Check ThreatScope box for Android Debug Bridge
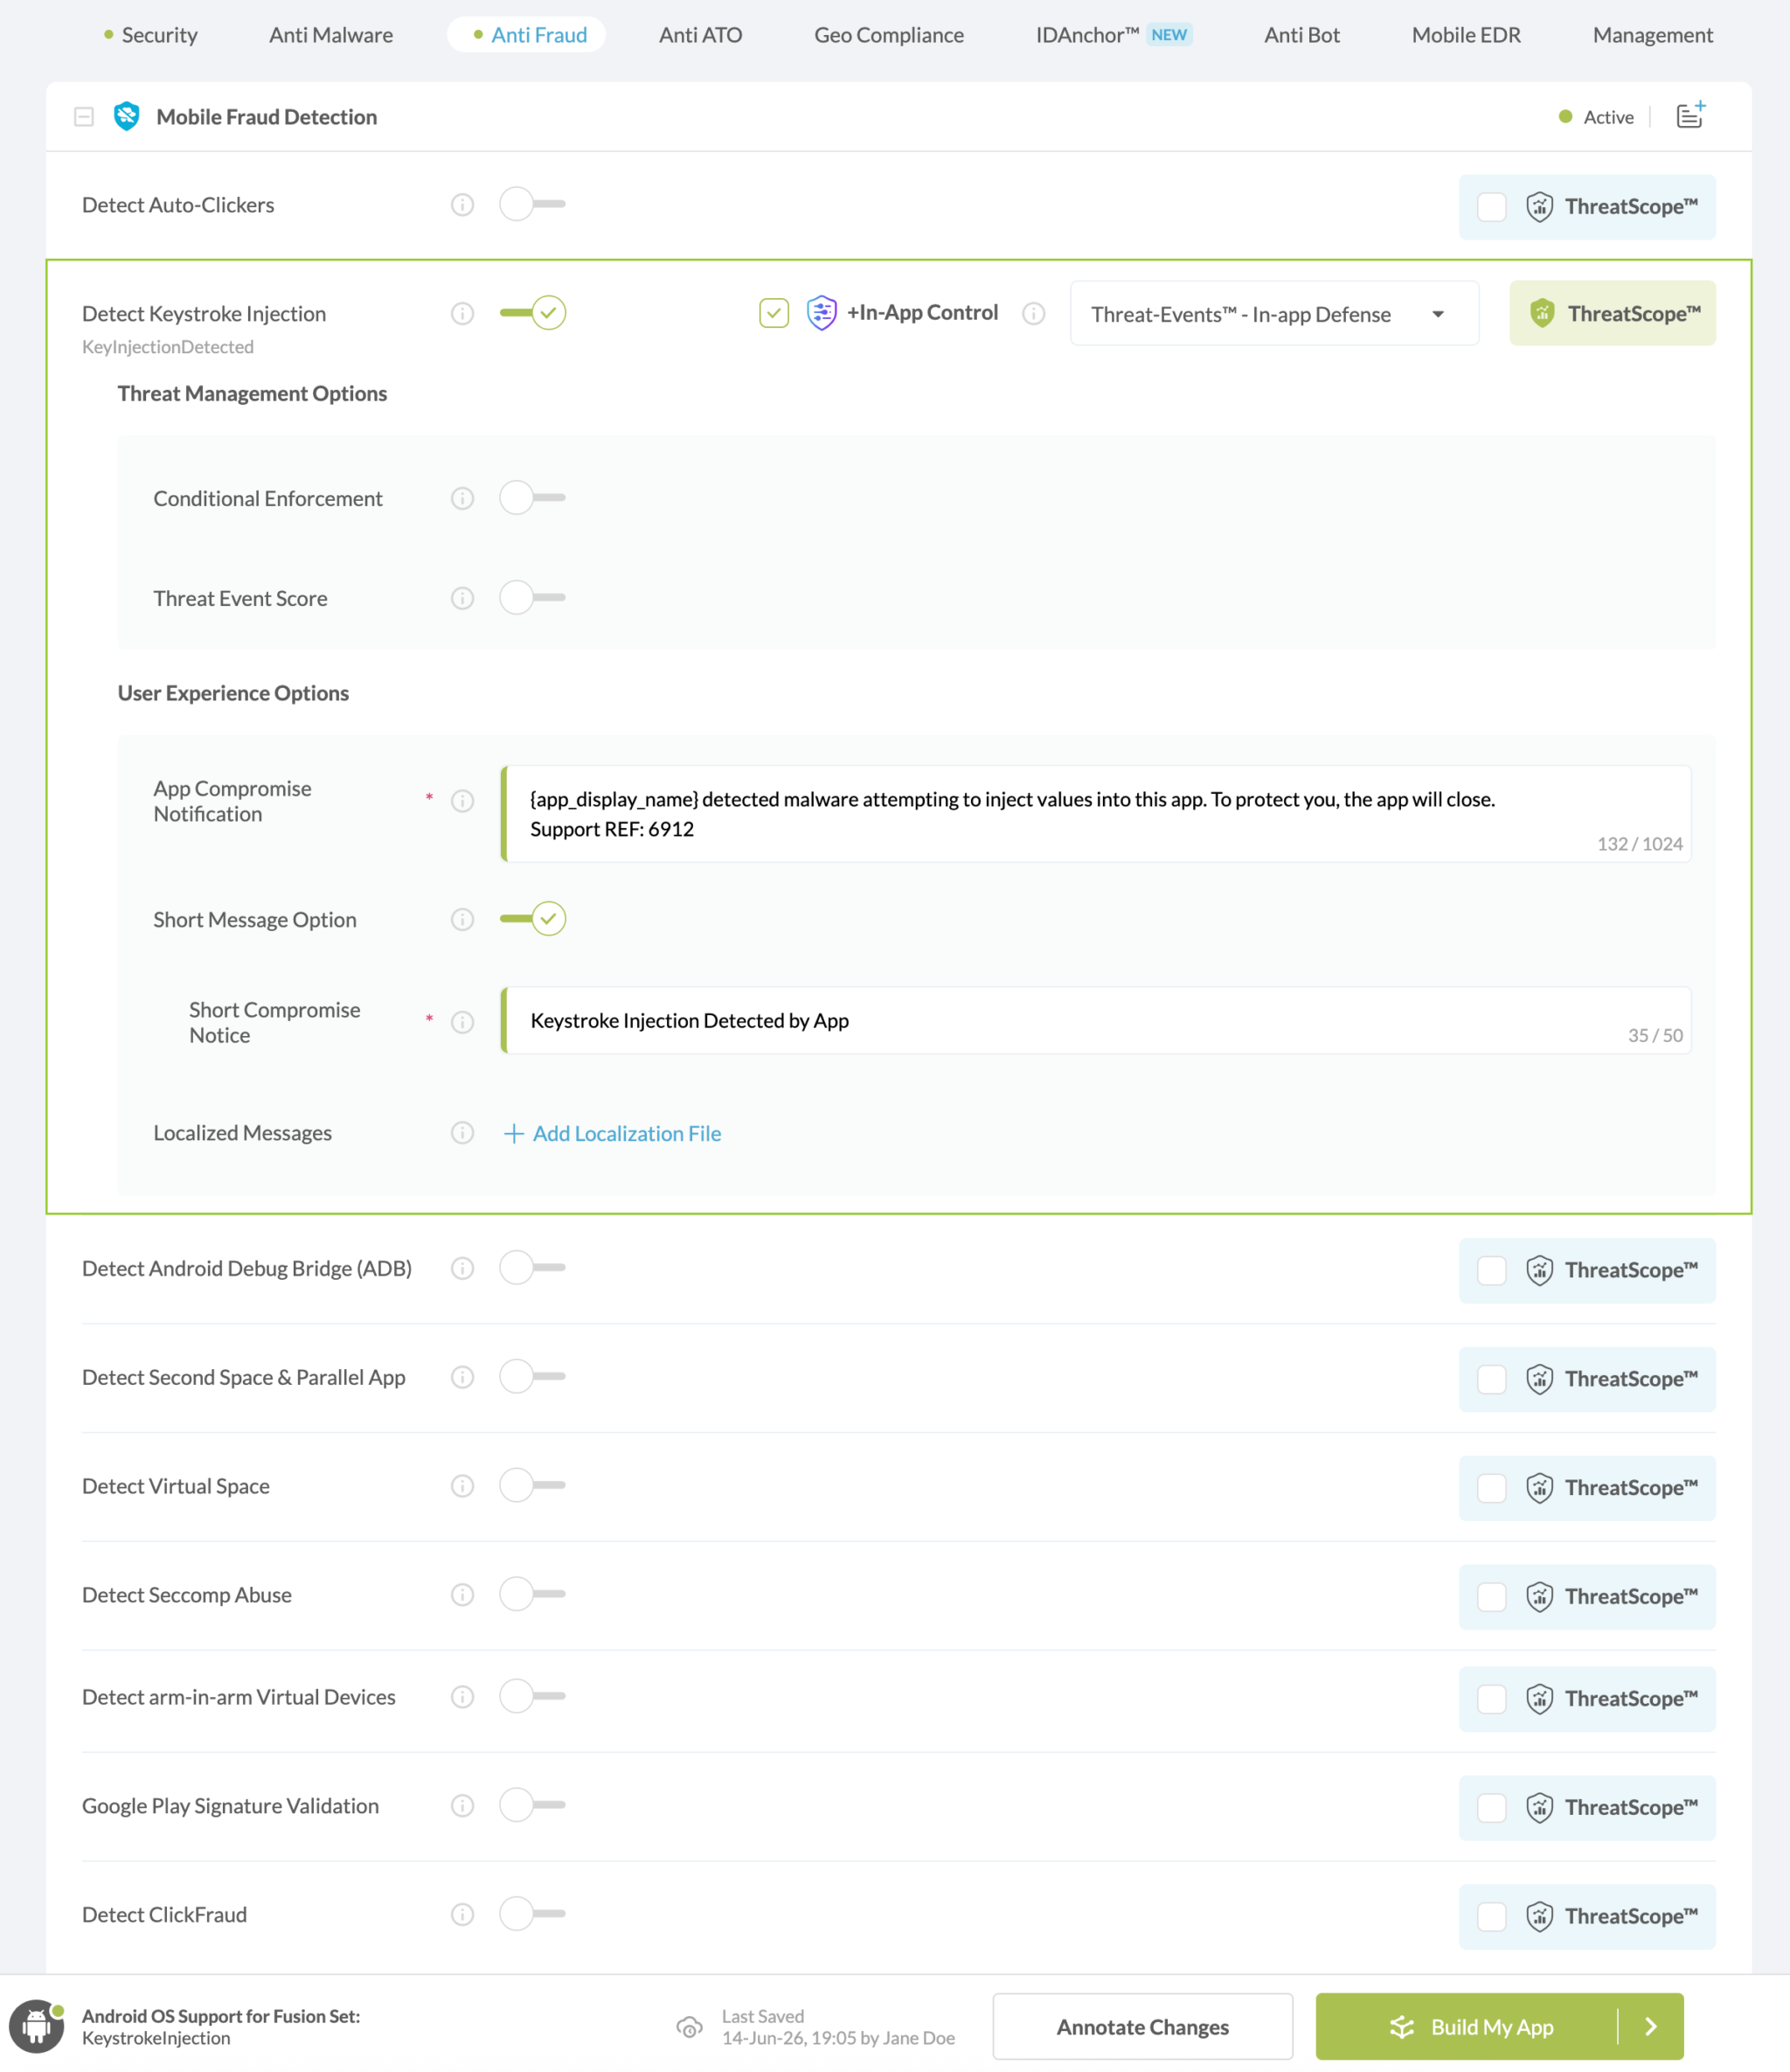The height and width of the screenshot is (2072, 1790). click(1492, 1270)
